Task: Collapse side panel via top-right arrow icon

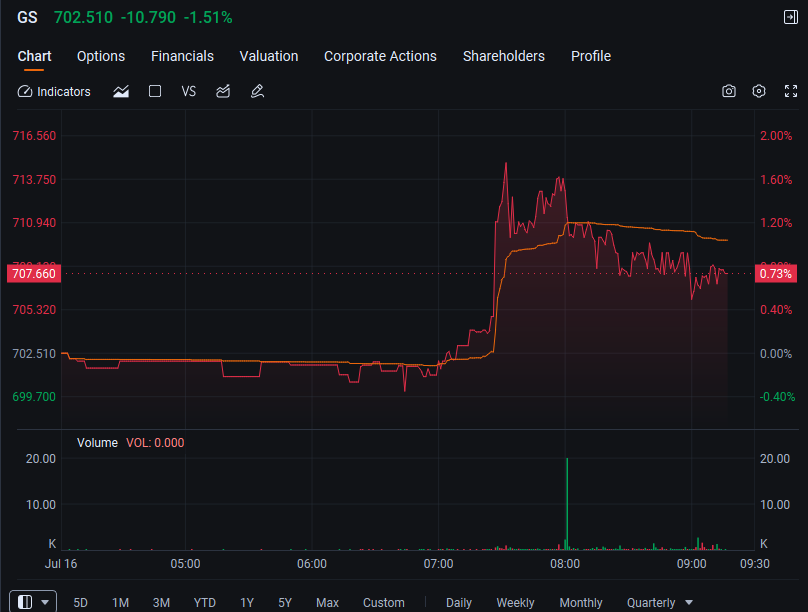Action: pyautogui.click(x=790, y=17)
